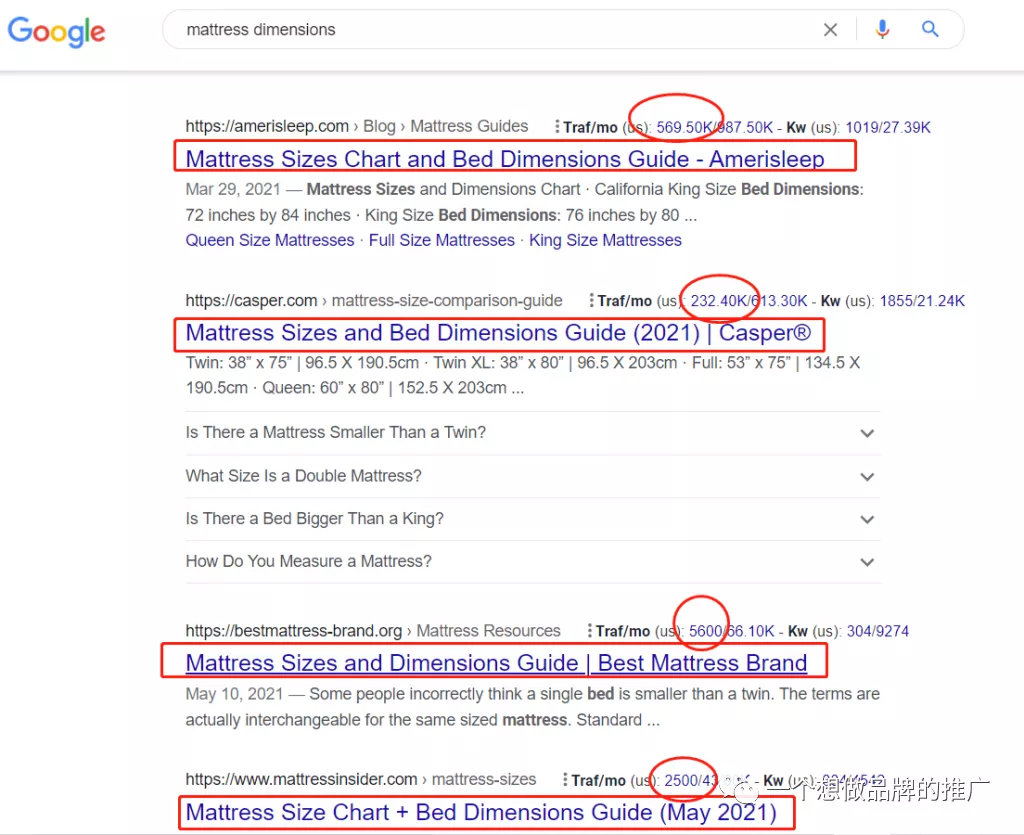Click bestmattress-brand keyword count 304/9274

click(x=878, y=631)
